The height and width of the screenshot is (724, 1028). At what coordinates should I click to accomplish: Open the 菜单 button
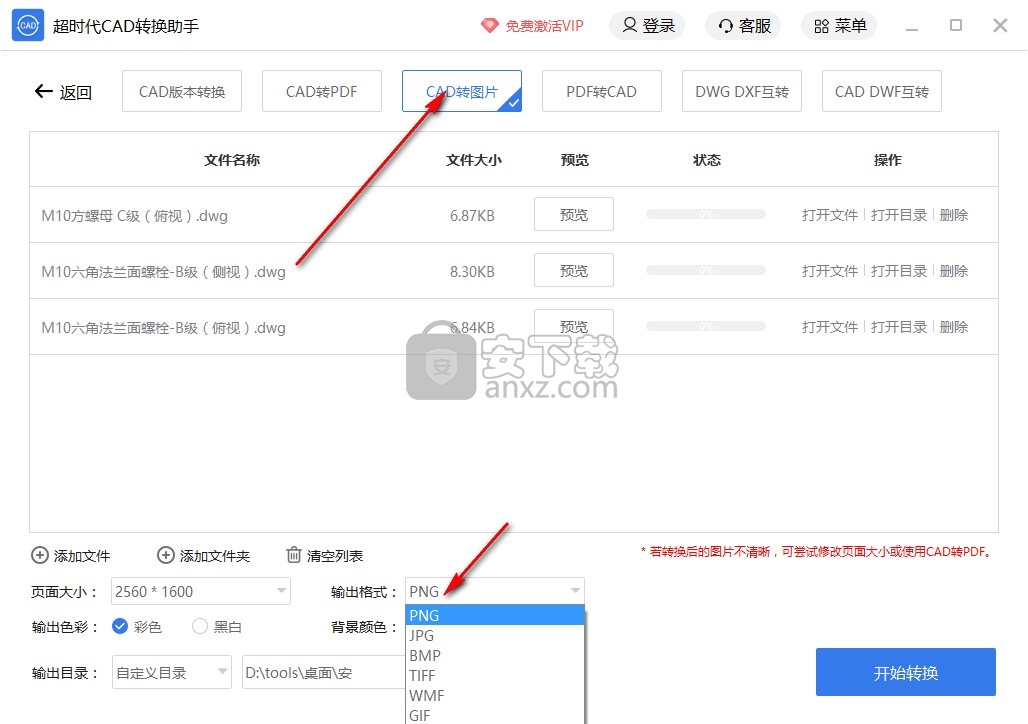pos(839,26)
